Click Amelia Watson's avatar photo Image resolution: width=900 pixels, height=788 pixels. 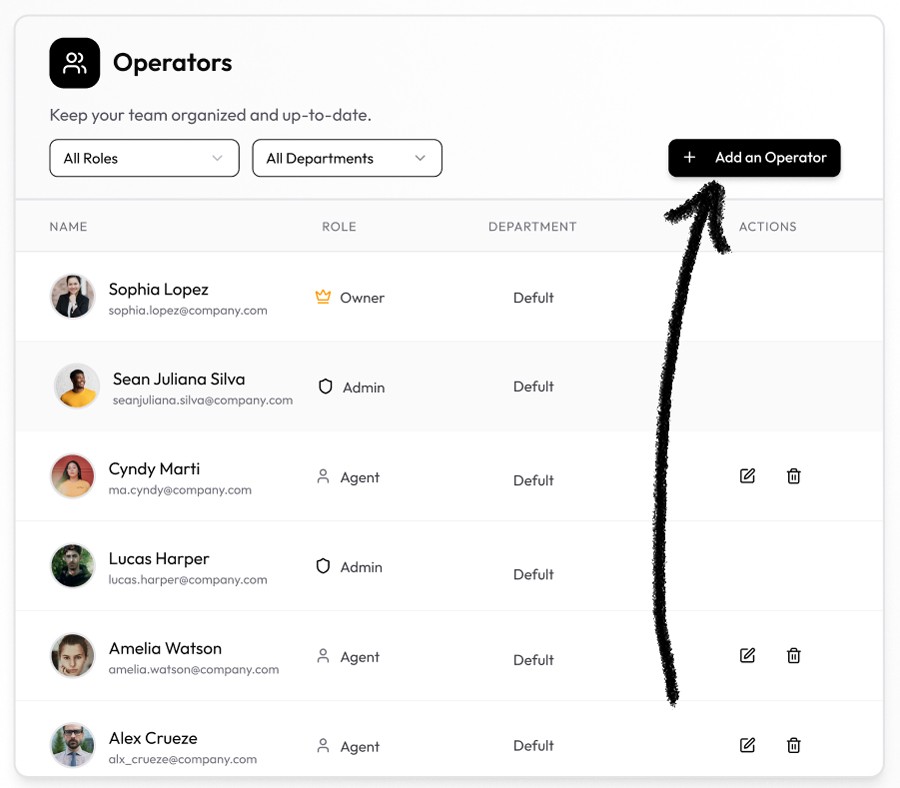(x=72, y=655)
